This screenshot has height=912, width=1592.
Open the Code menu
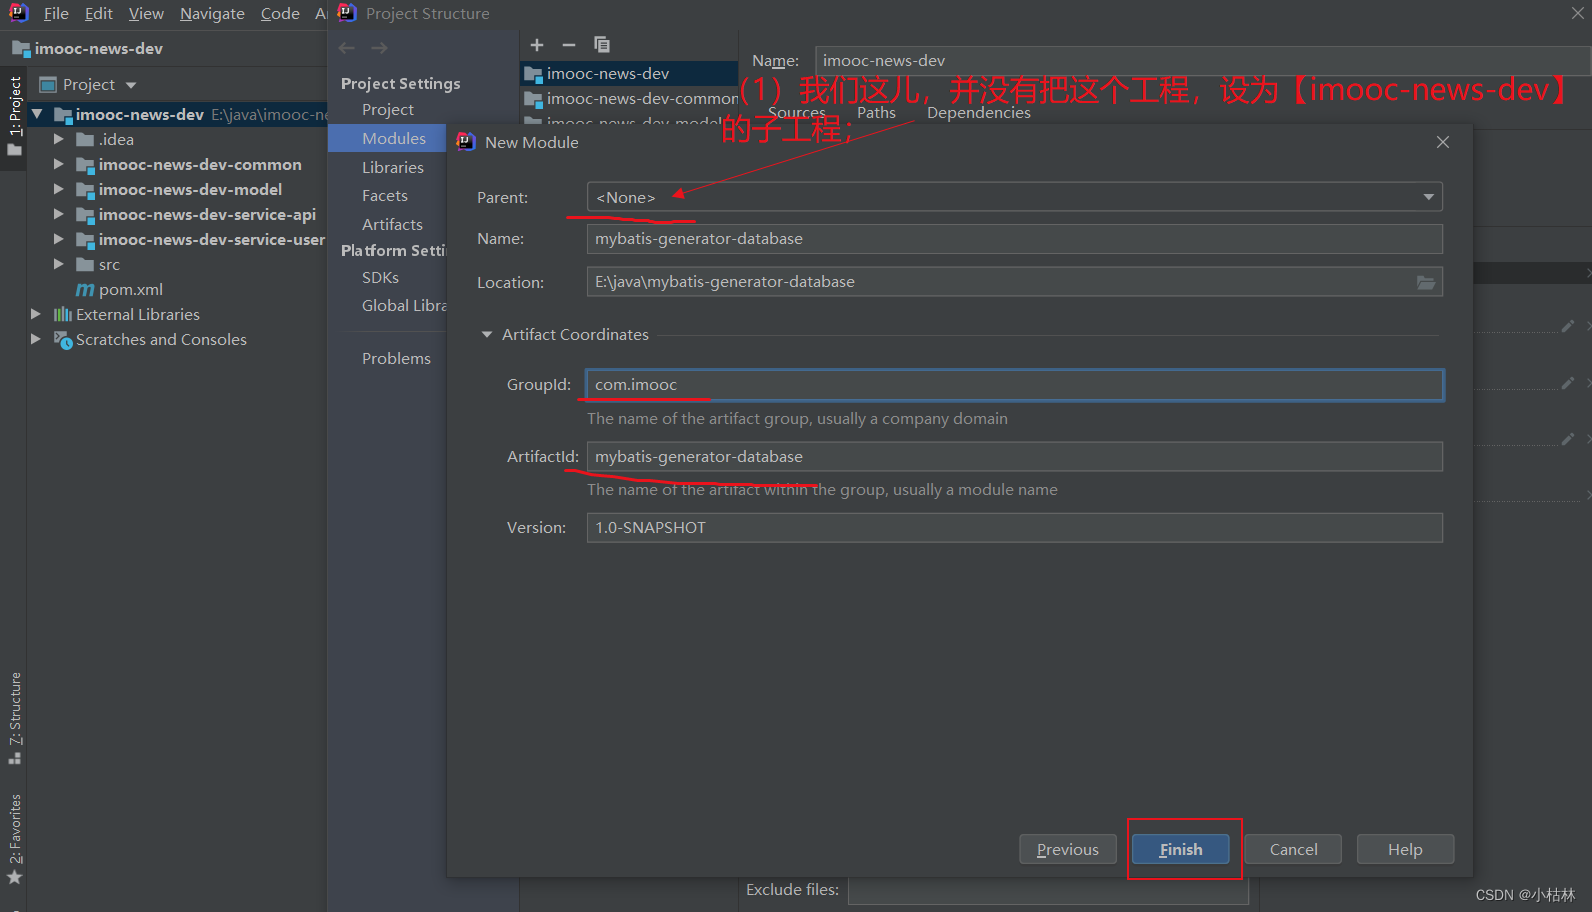click(280, 13)
